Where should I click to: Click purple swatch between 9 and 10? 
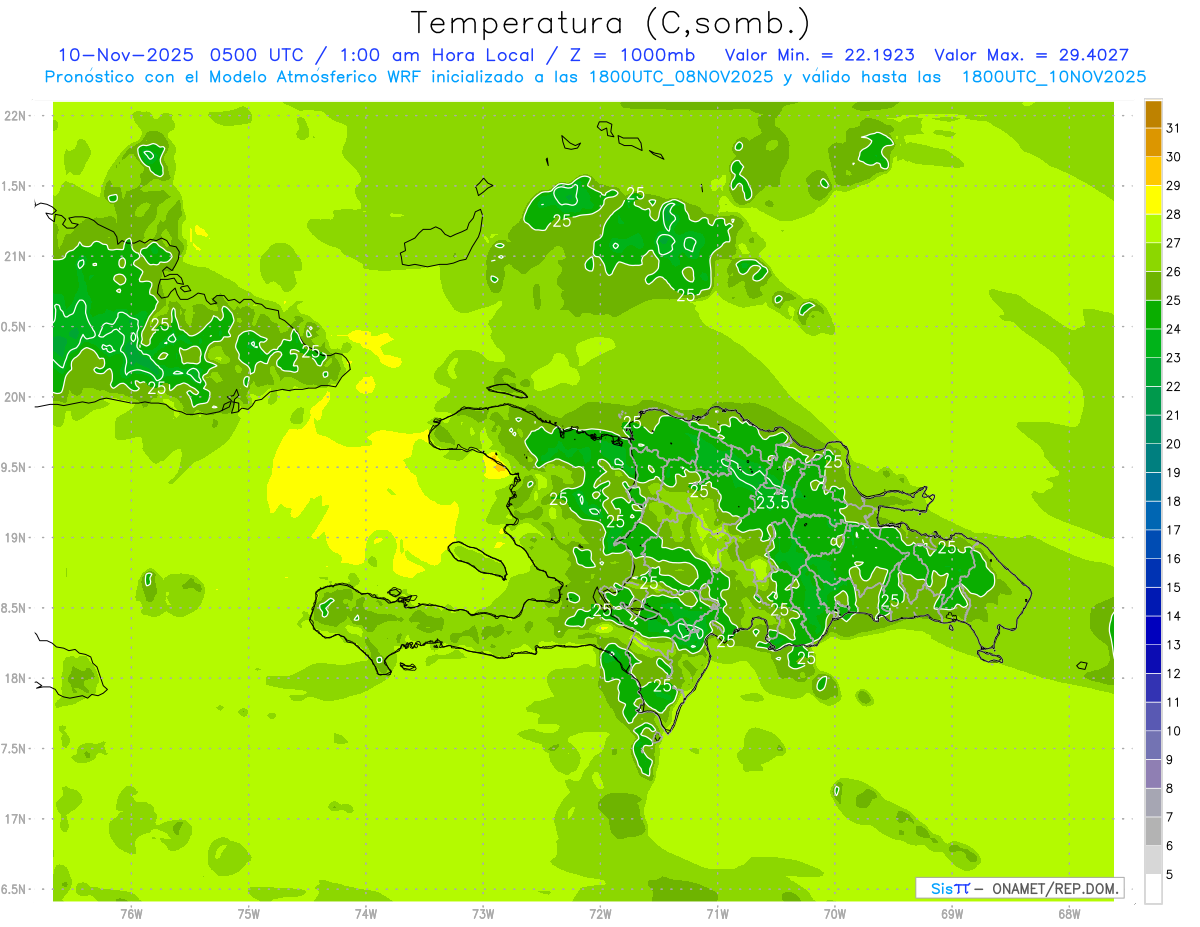click(x=1153, y=745)
